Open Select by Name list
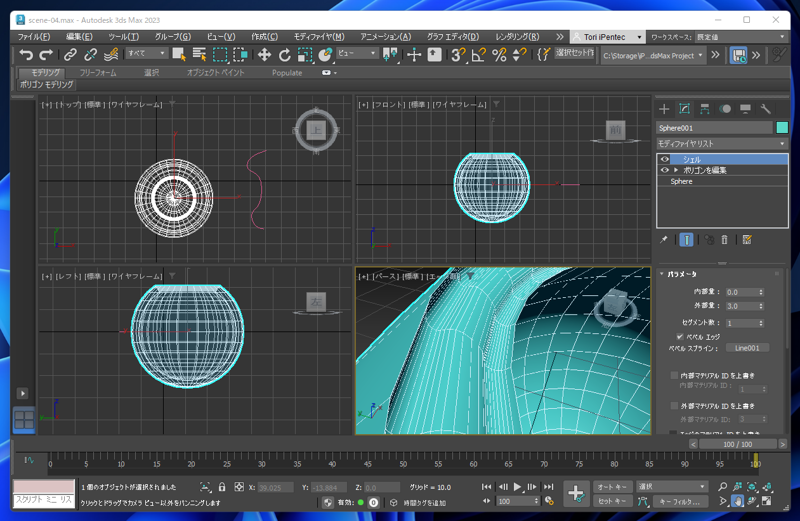This screenshot has width=800, height=521. tap(199, 54)
